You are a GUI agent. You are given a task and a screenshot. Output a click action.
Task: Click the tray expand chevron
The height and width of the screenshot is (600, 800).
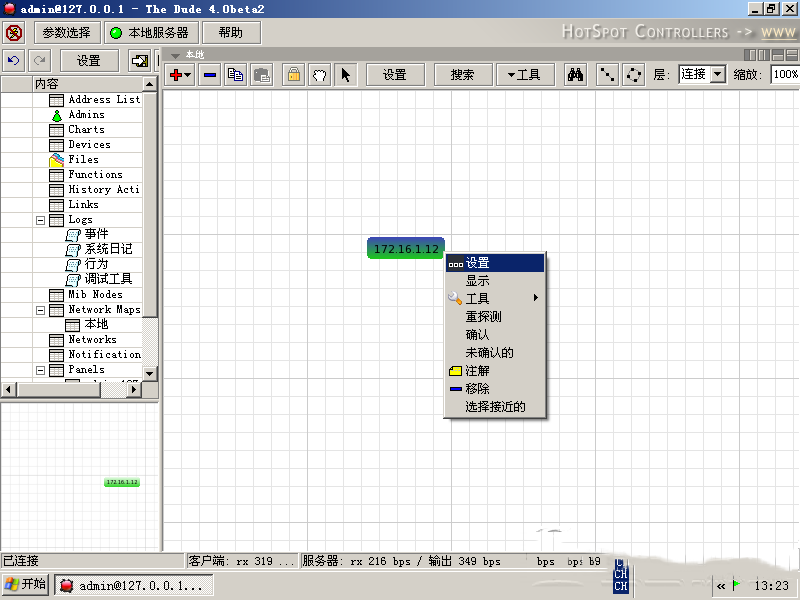coord(720,586)
